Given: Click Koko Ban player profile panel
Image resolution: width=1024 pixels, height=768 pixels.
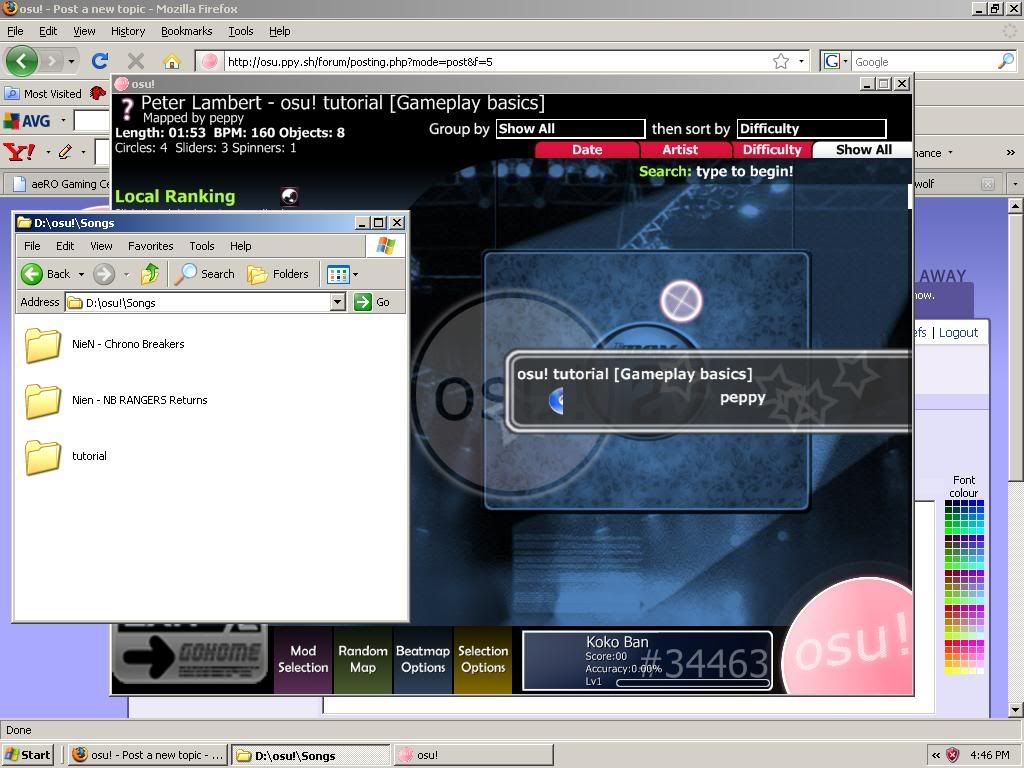Looking at the screenshot, I should coord(647,660).
